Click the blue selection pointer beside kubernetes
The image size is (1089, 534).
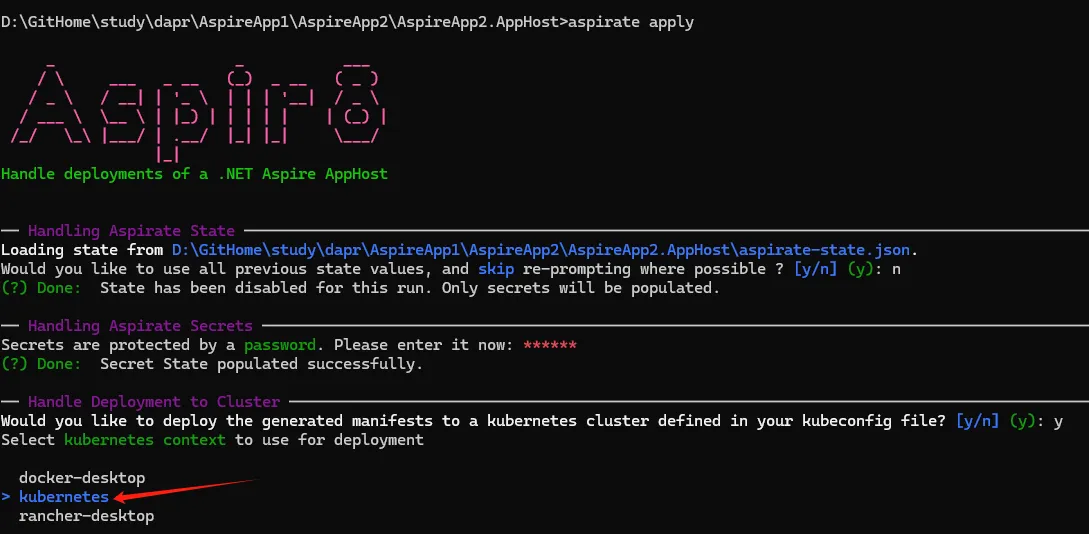pos(6,497)
